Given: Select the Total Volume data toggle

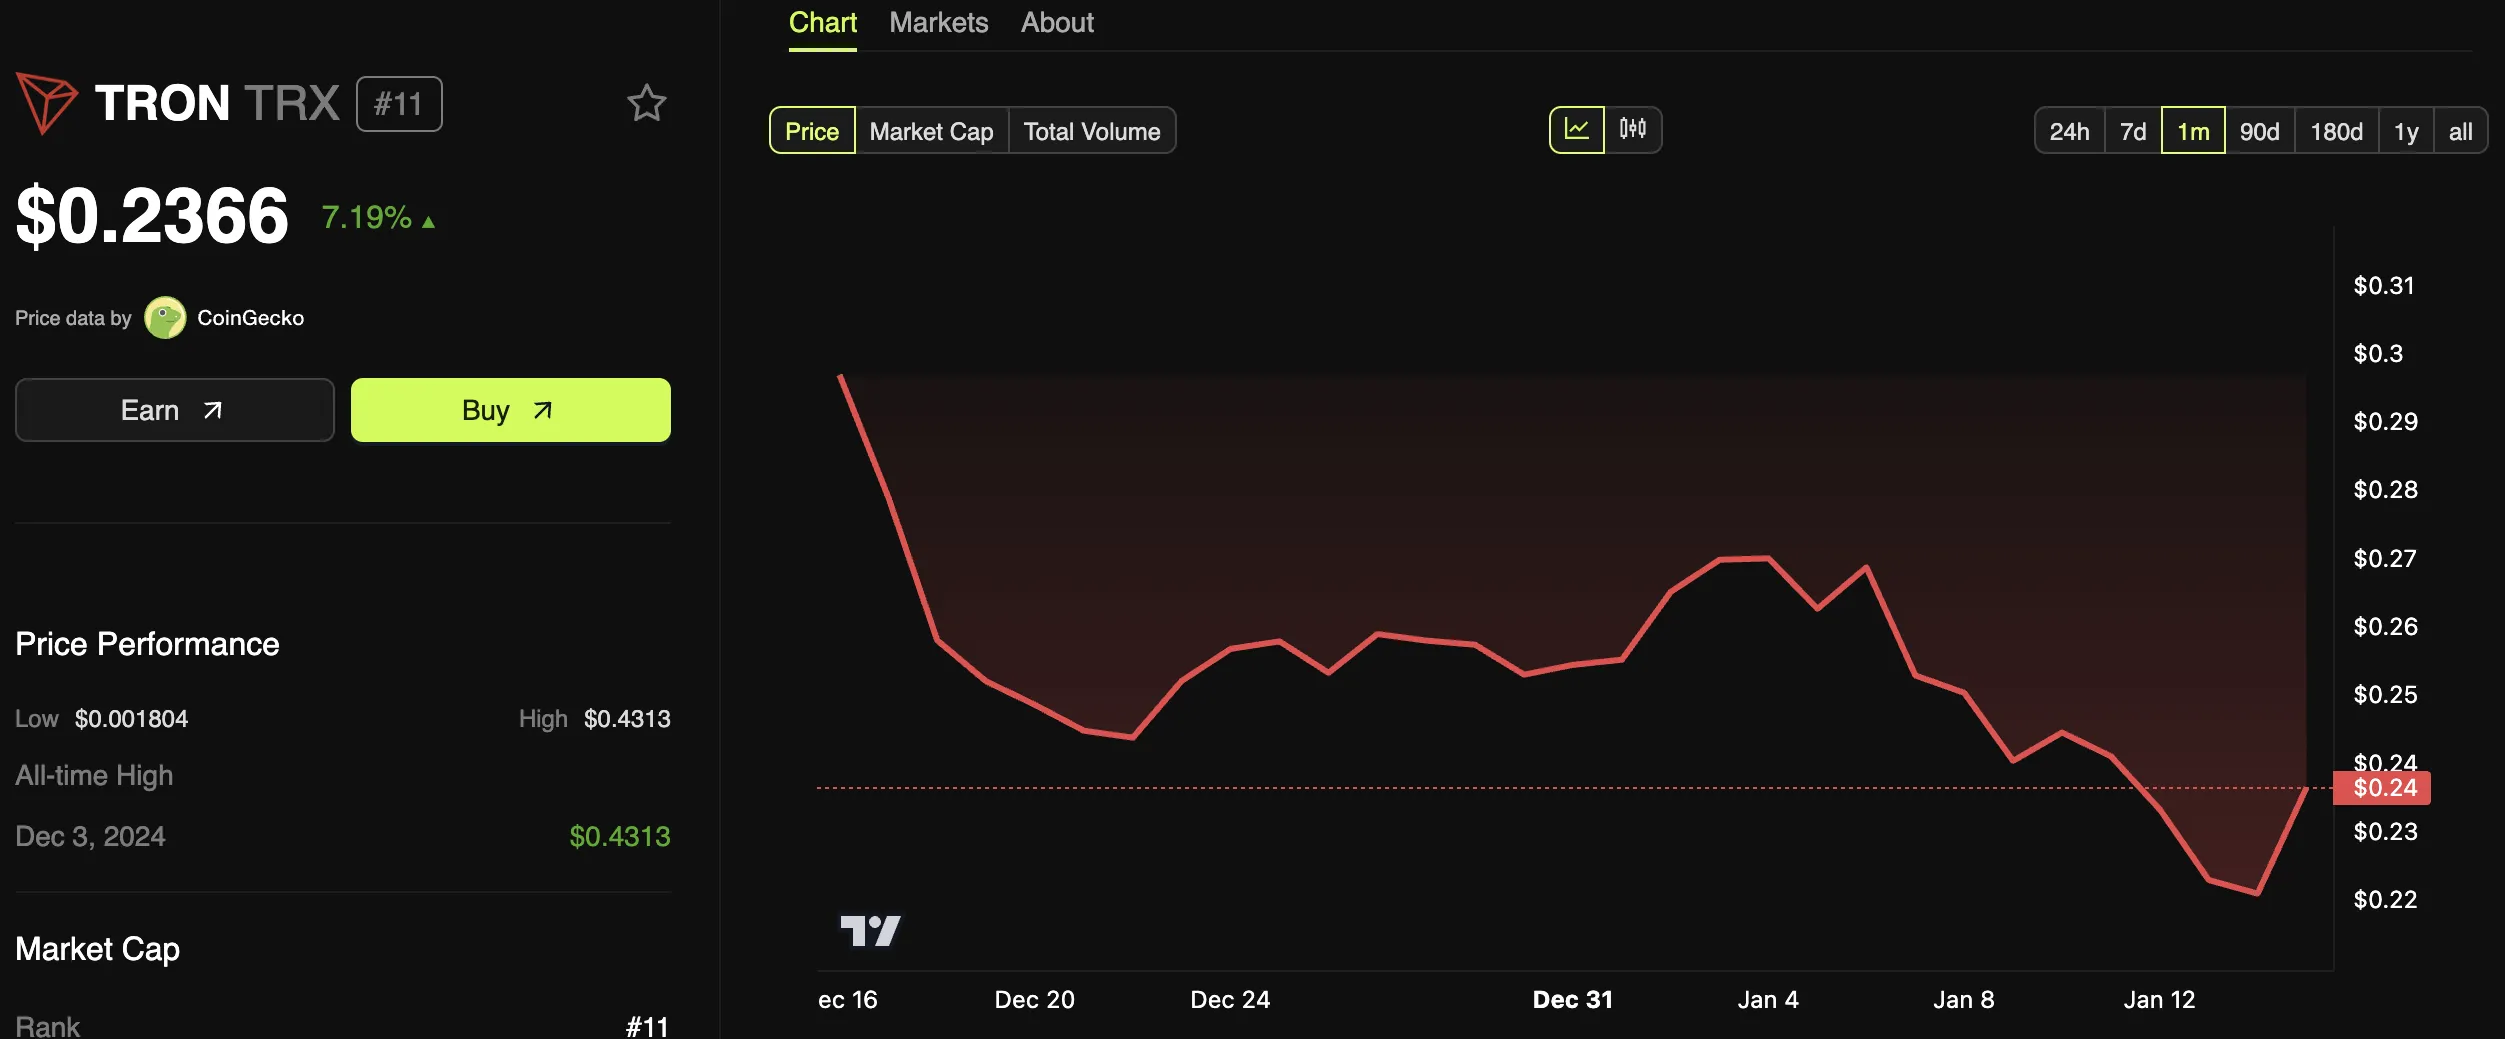Looking at the screenshot, I should 1092,131.
